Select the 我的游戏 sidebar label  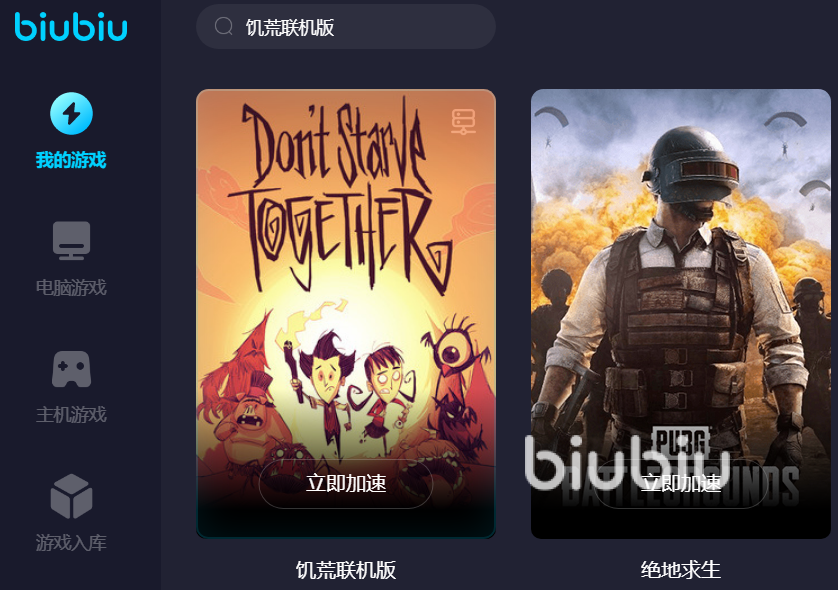pyautogui.click(x=71, y=160)
